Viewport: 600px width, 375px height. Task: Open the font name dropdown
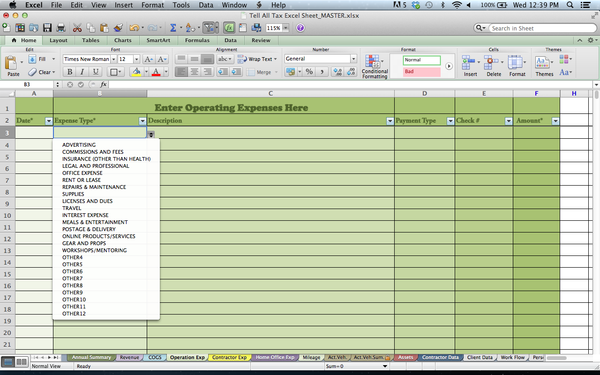pos(113,59)
